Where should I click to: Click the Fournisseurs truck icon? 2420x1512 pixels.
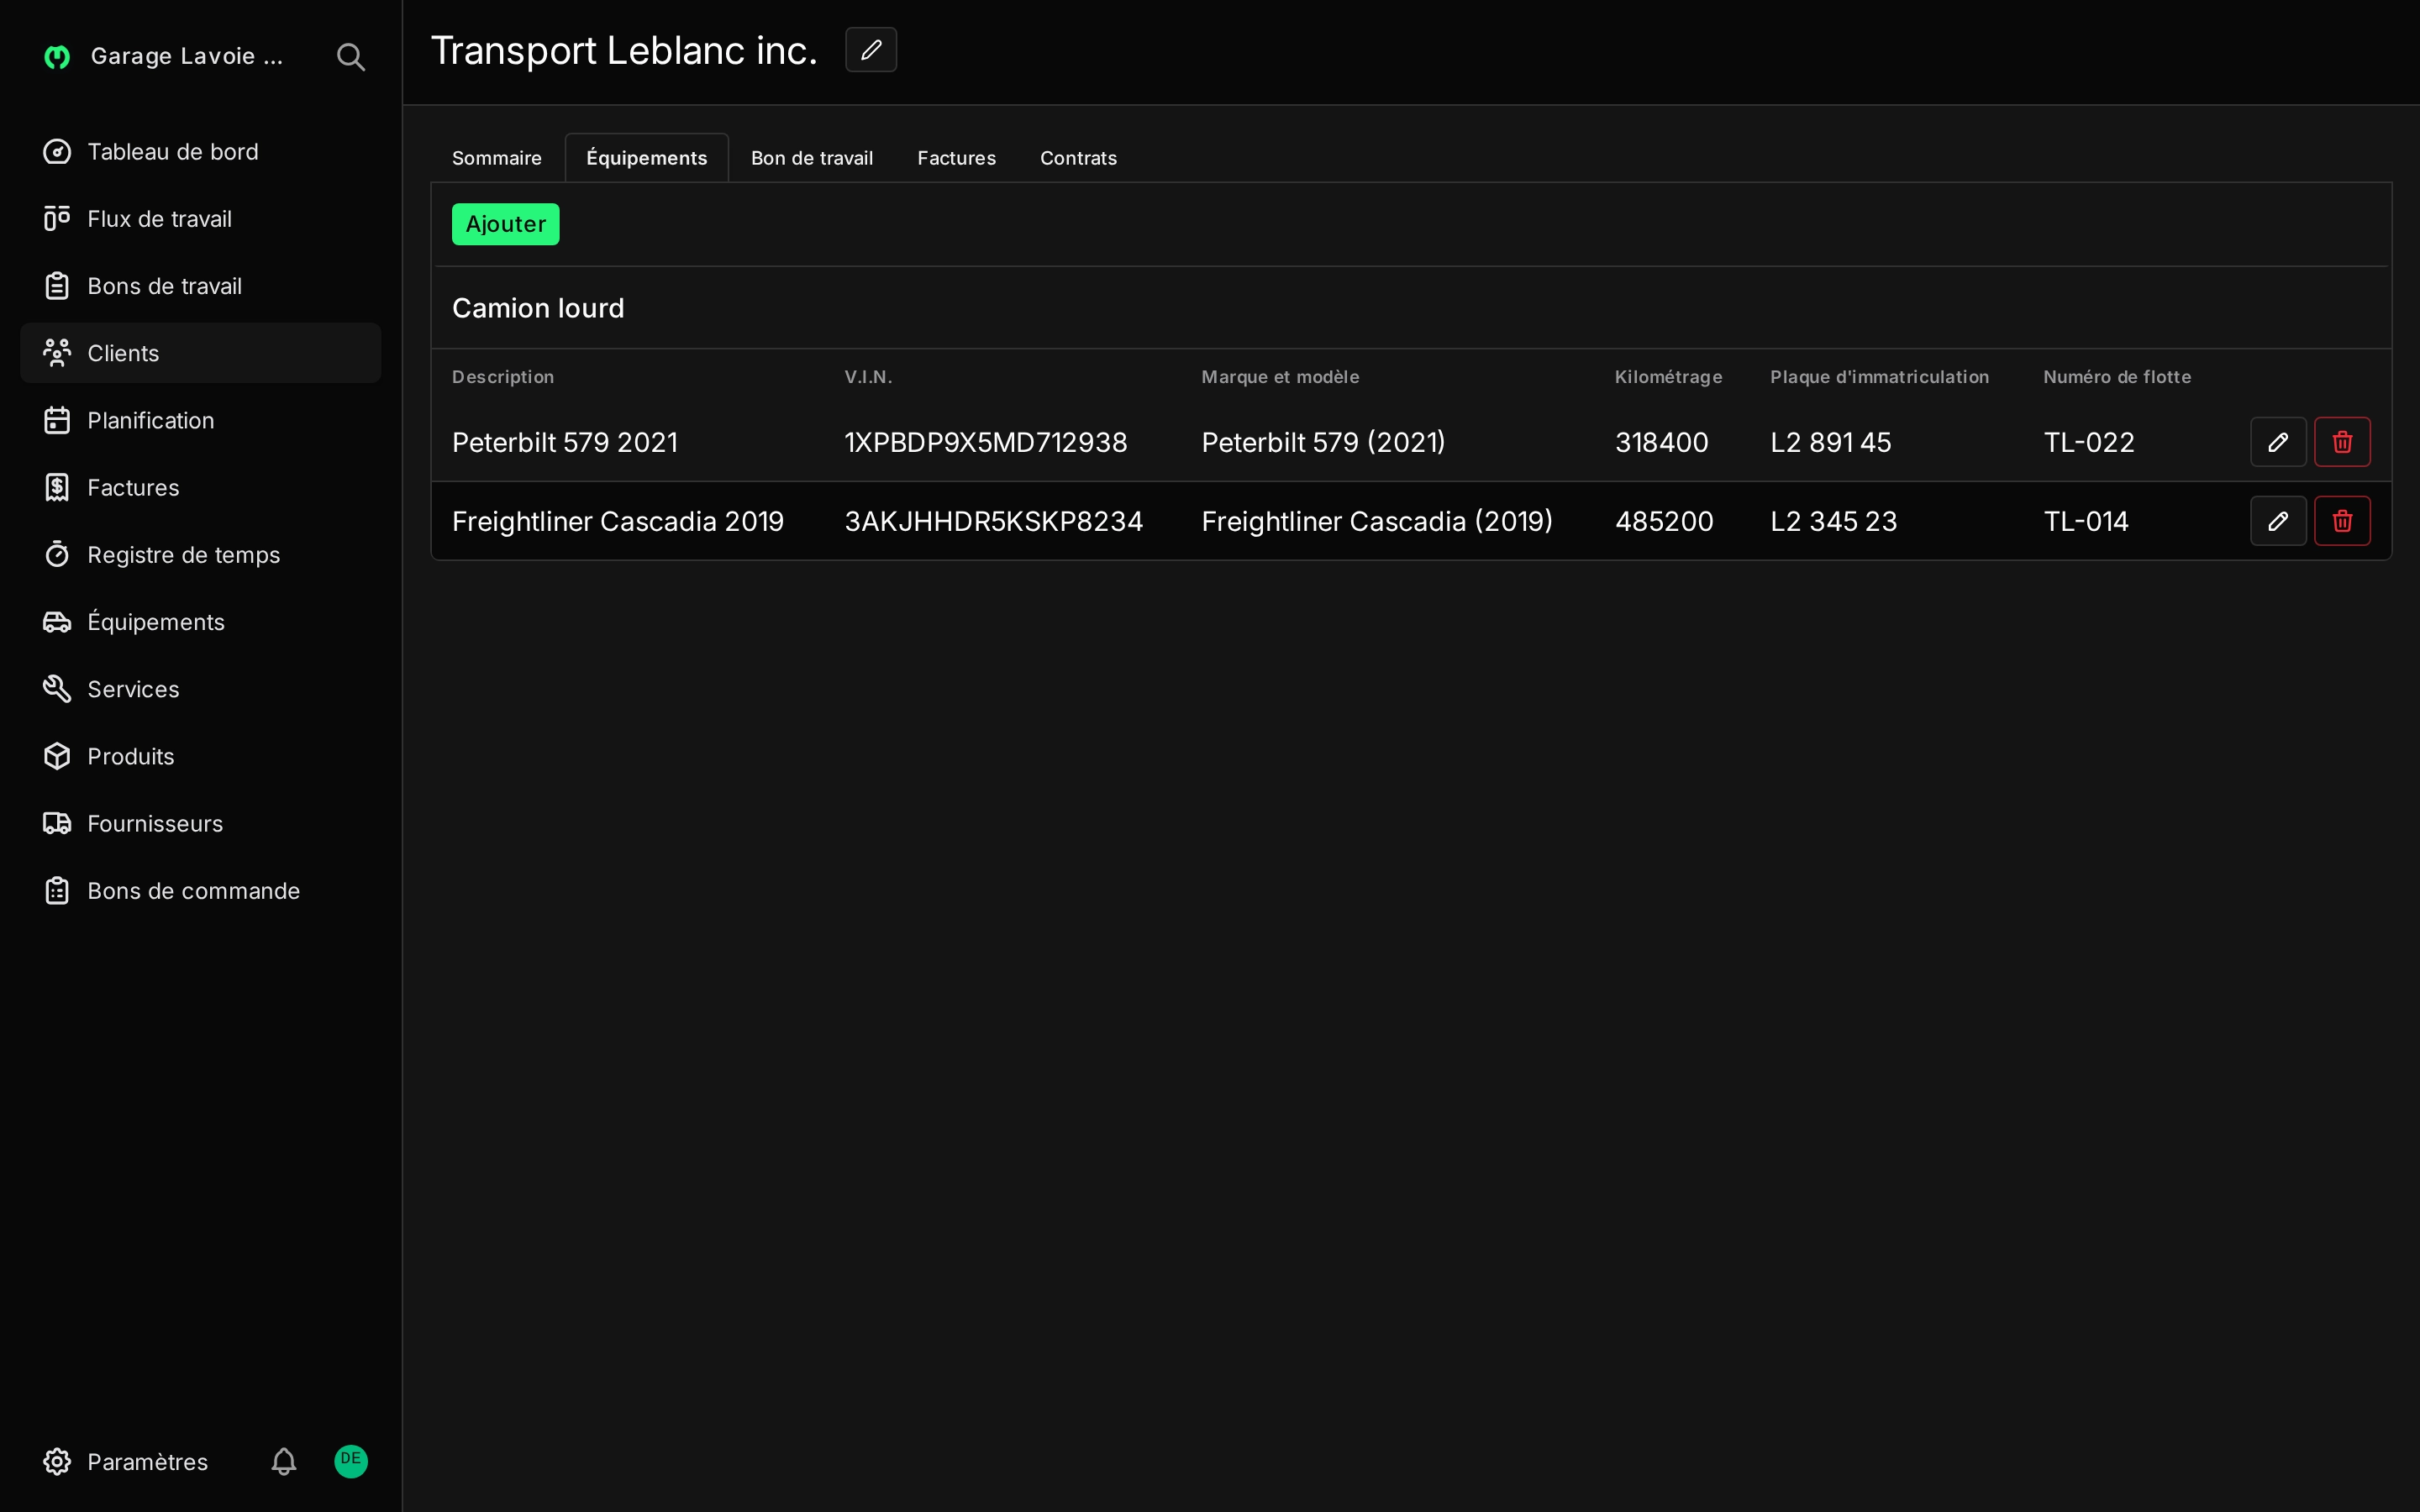[57, 823]
